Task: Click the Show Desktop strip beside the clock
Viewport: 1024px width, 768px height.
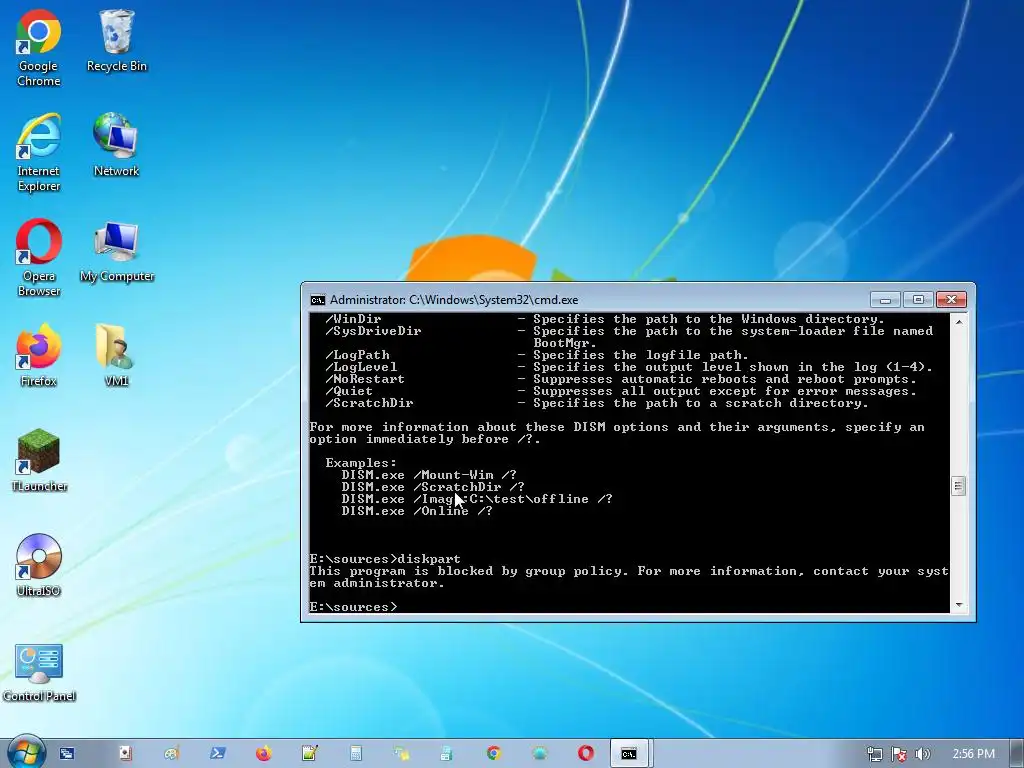Action: pos(1016,754)
